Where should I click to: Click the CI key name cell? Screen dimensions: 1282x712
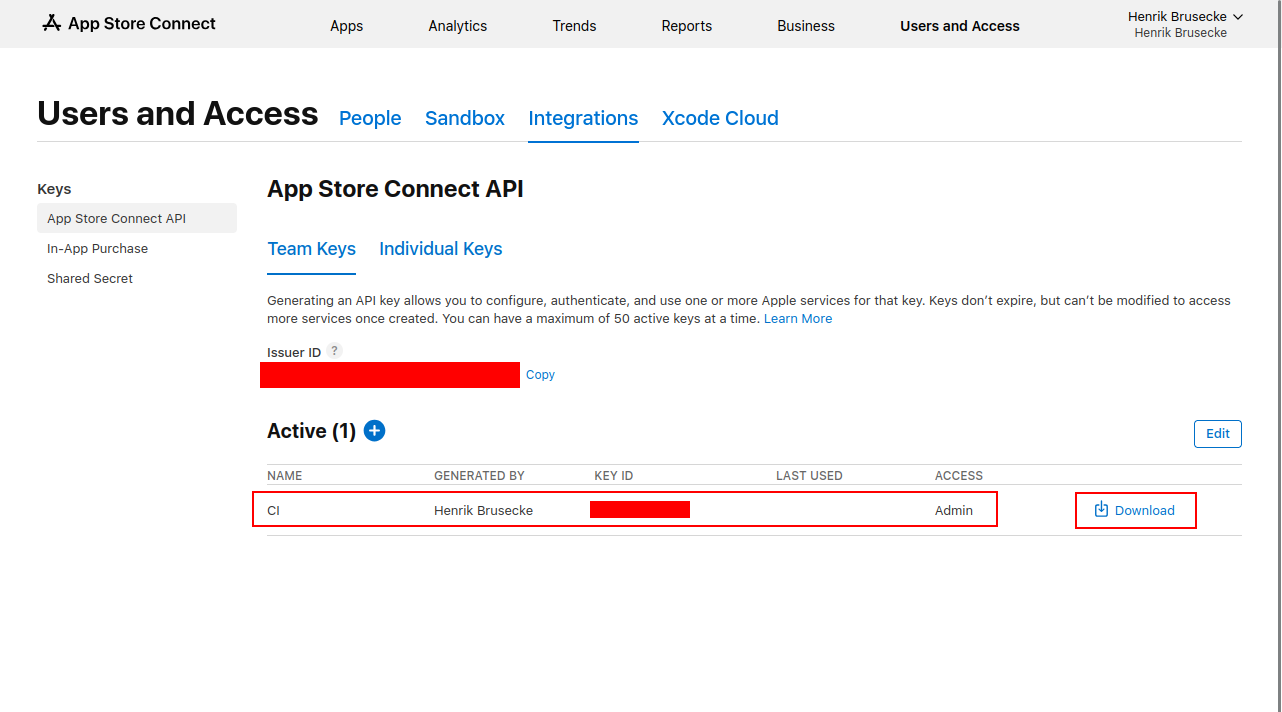click(x=273, y=510)
